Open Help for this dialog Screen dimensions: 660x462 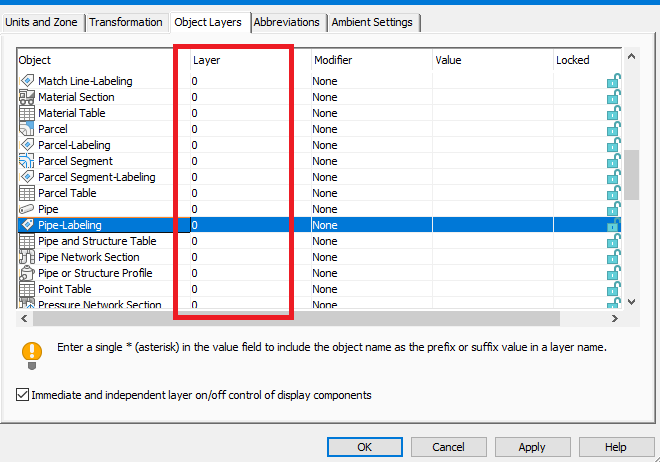616,447
